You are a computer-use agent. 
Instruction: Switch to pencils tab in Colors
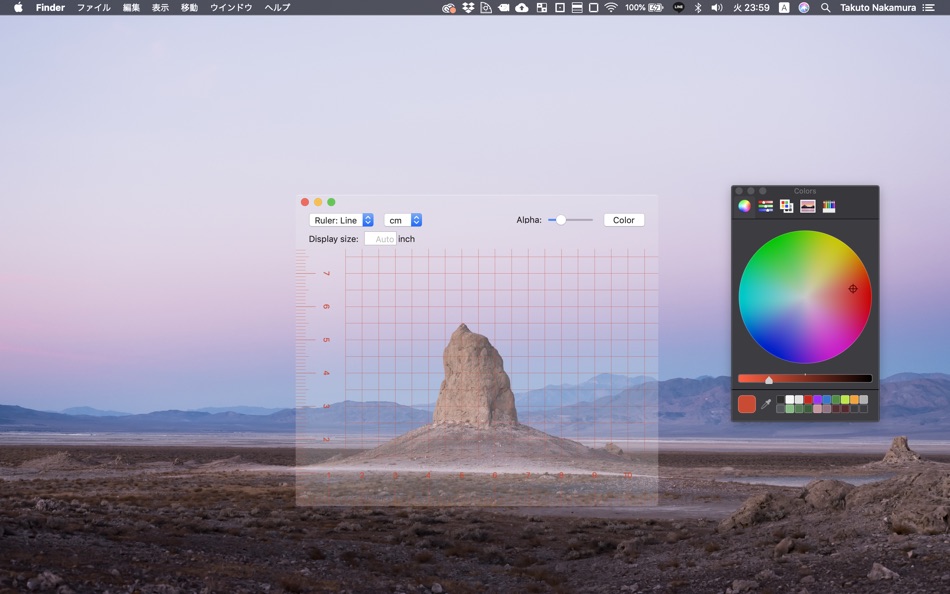pos(829,206)
